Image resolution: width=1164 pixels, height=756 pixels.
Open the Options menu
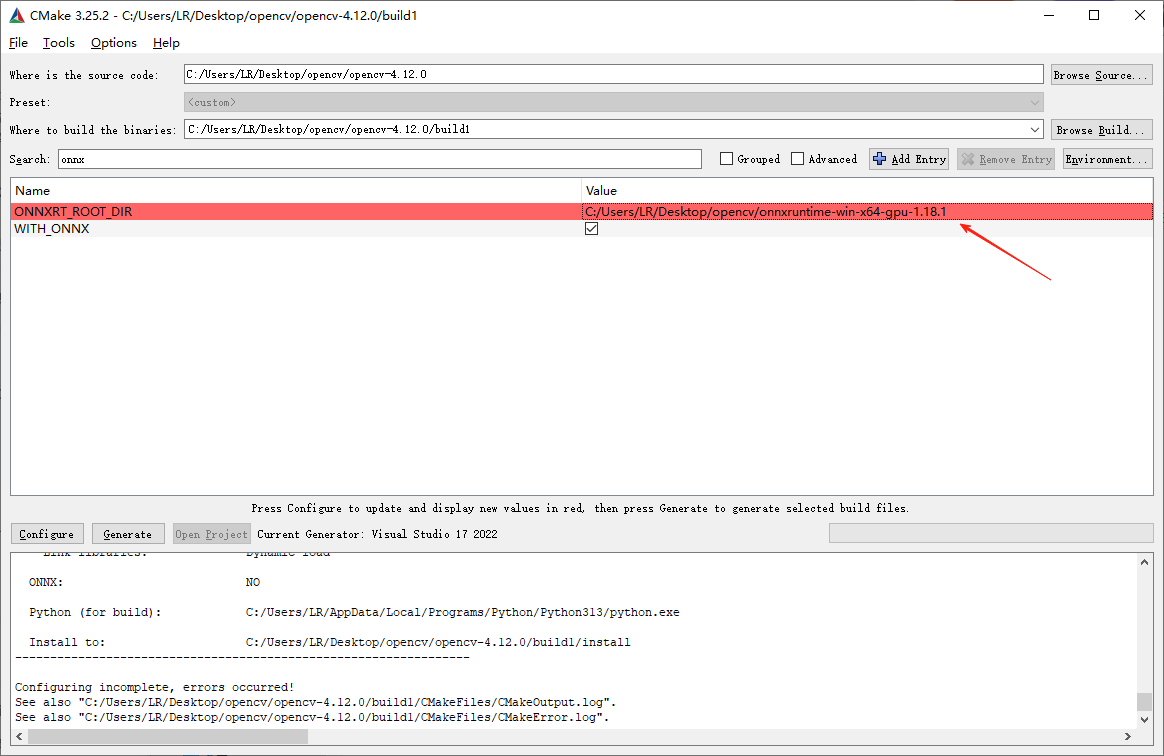tap(114, 43)
